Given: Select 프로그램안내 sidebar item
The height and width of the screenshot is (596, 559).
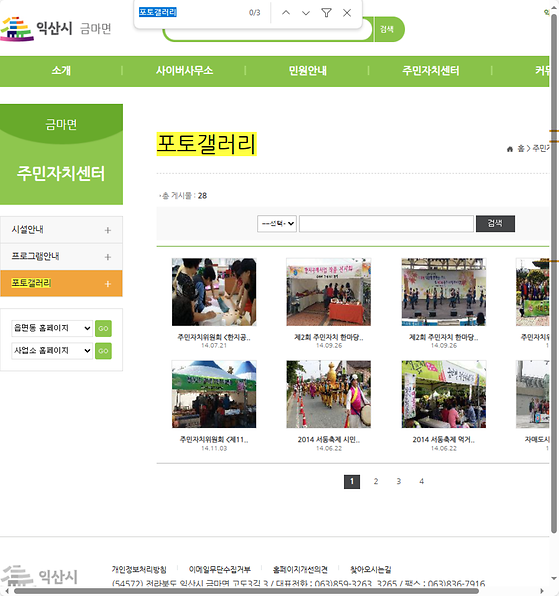Looking at the screenshot, I should pos(62,257).
